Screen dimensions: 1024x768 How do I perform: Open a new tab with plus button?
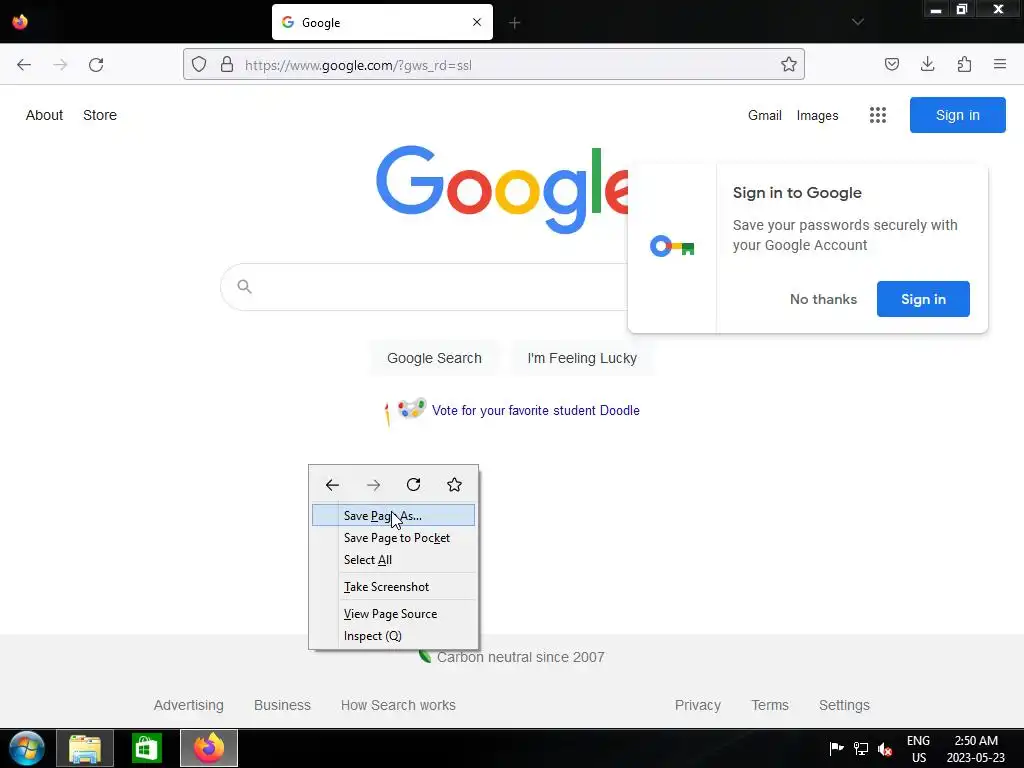[515, 23]
